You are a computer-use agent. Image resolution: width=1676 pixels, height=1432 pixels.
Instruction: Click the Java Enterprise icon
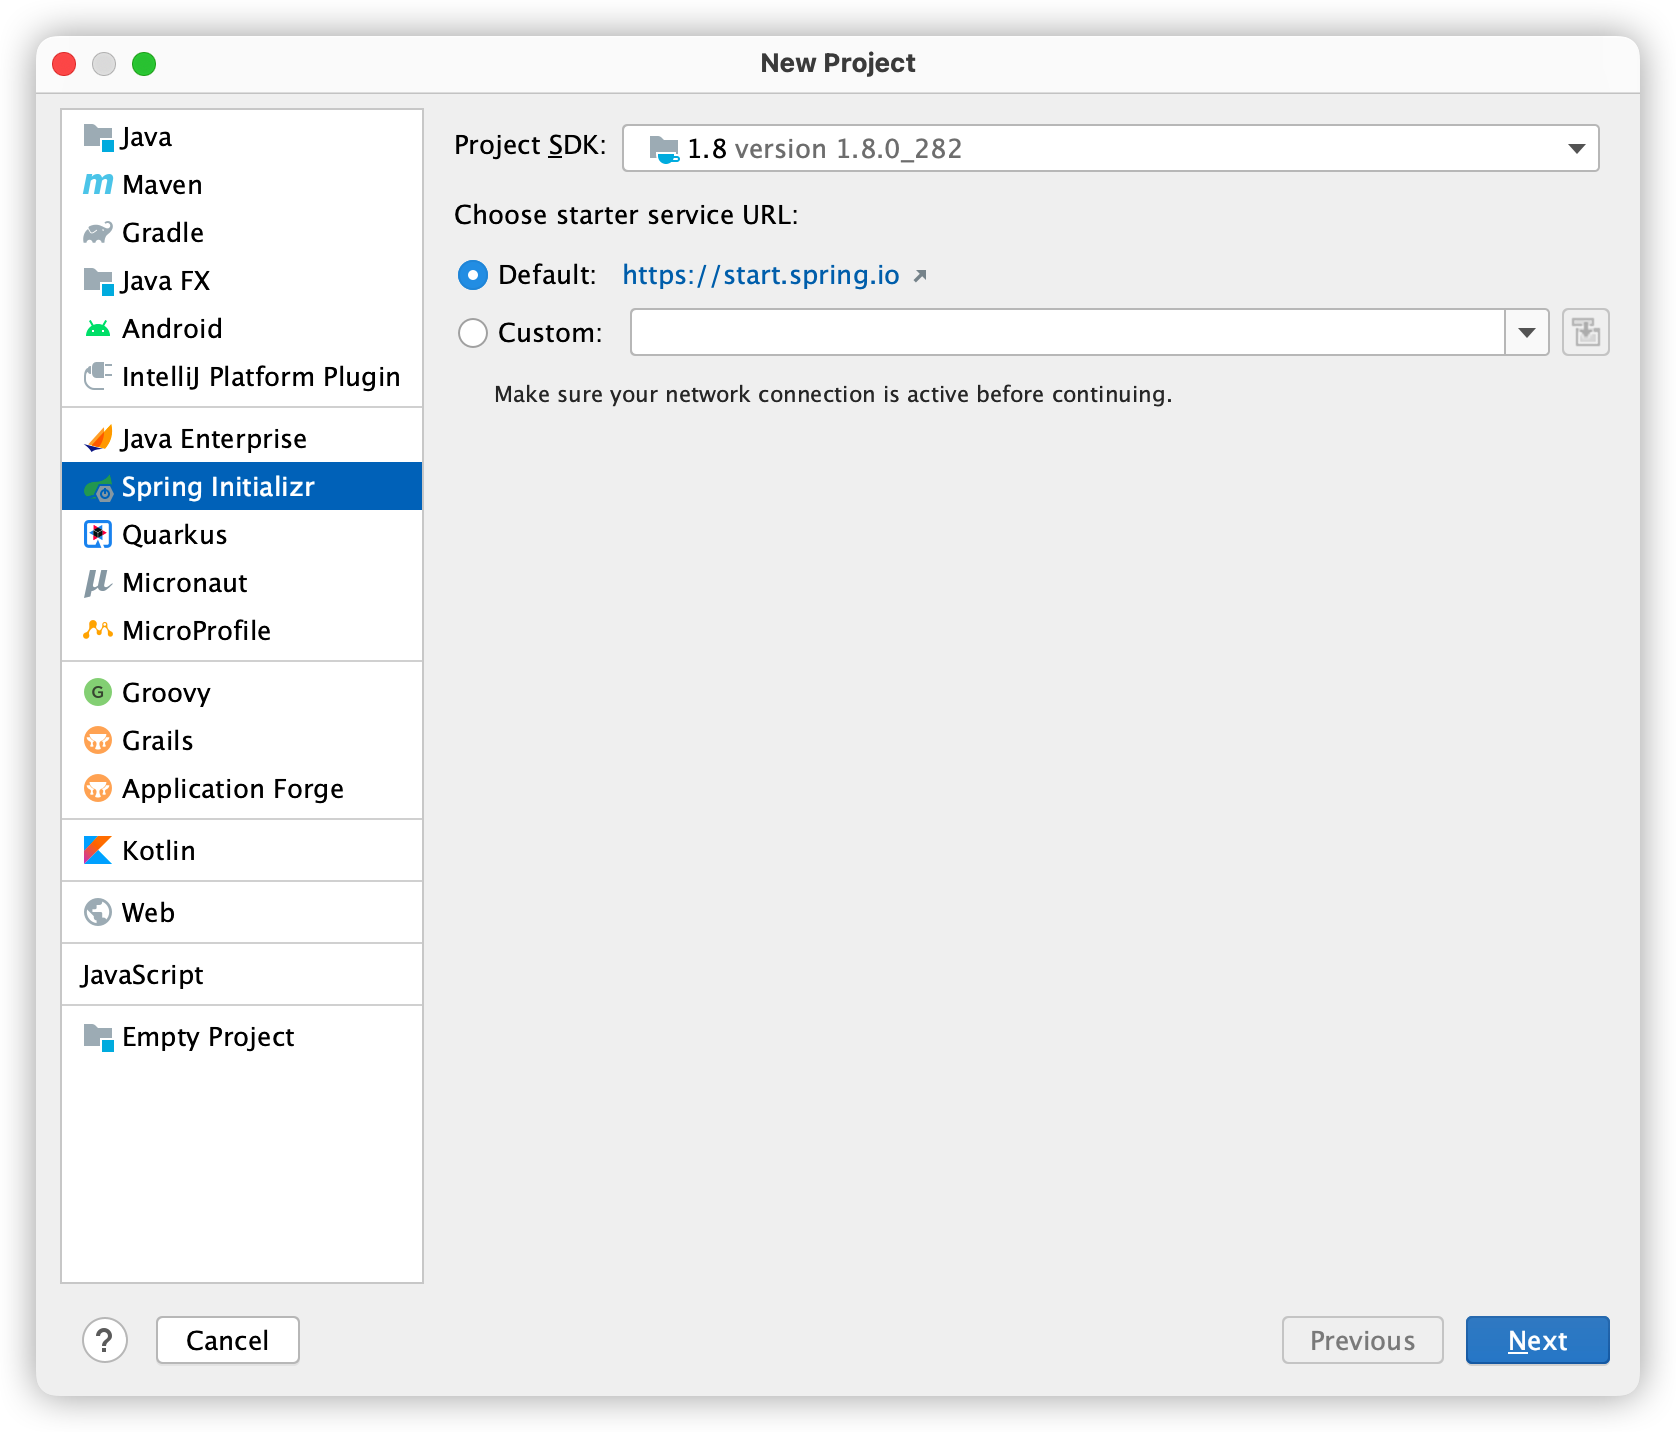point(98,439)
